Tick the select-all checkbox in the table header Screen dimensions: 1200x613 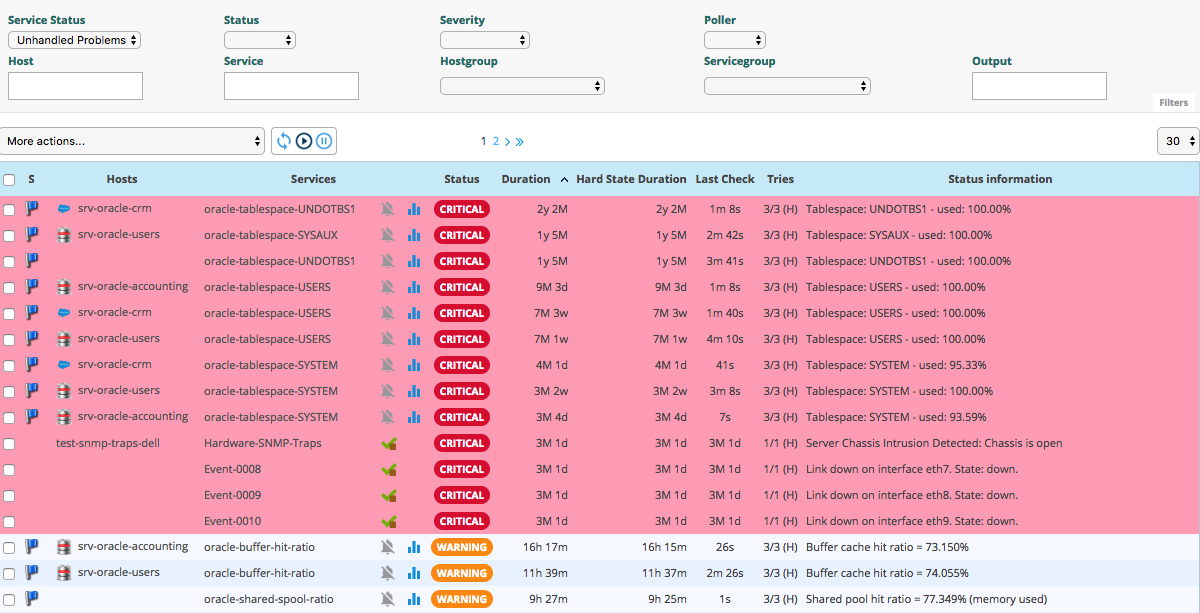(9, 180)
